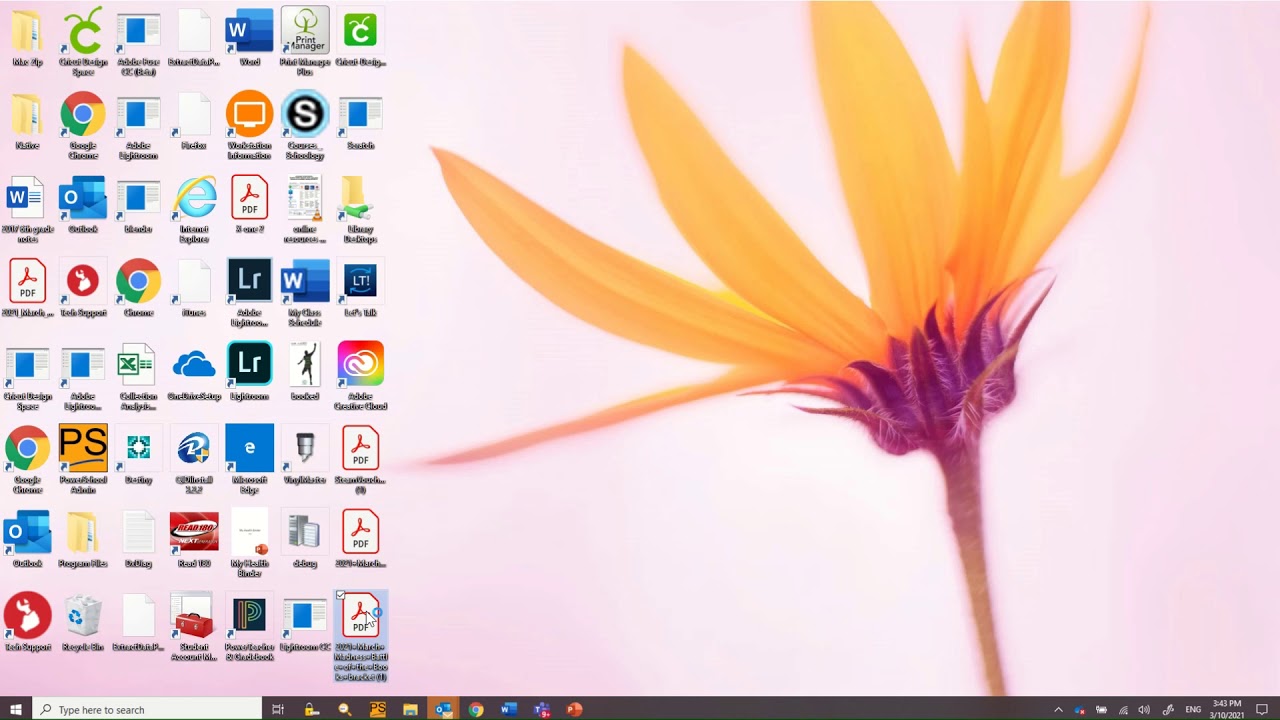The width and height of the screenshot is (1280, 720).
Task: Select the 2017 6th grade notes document
Action: (27, 210)
